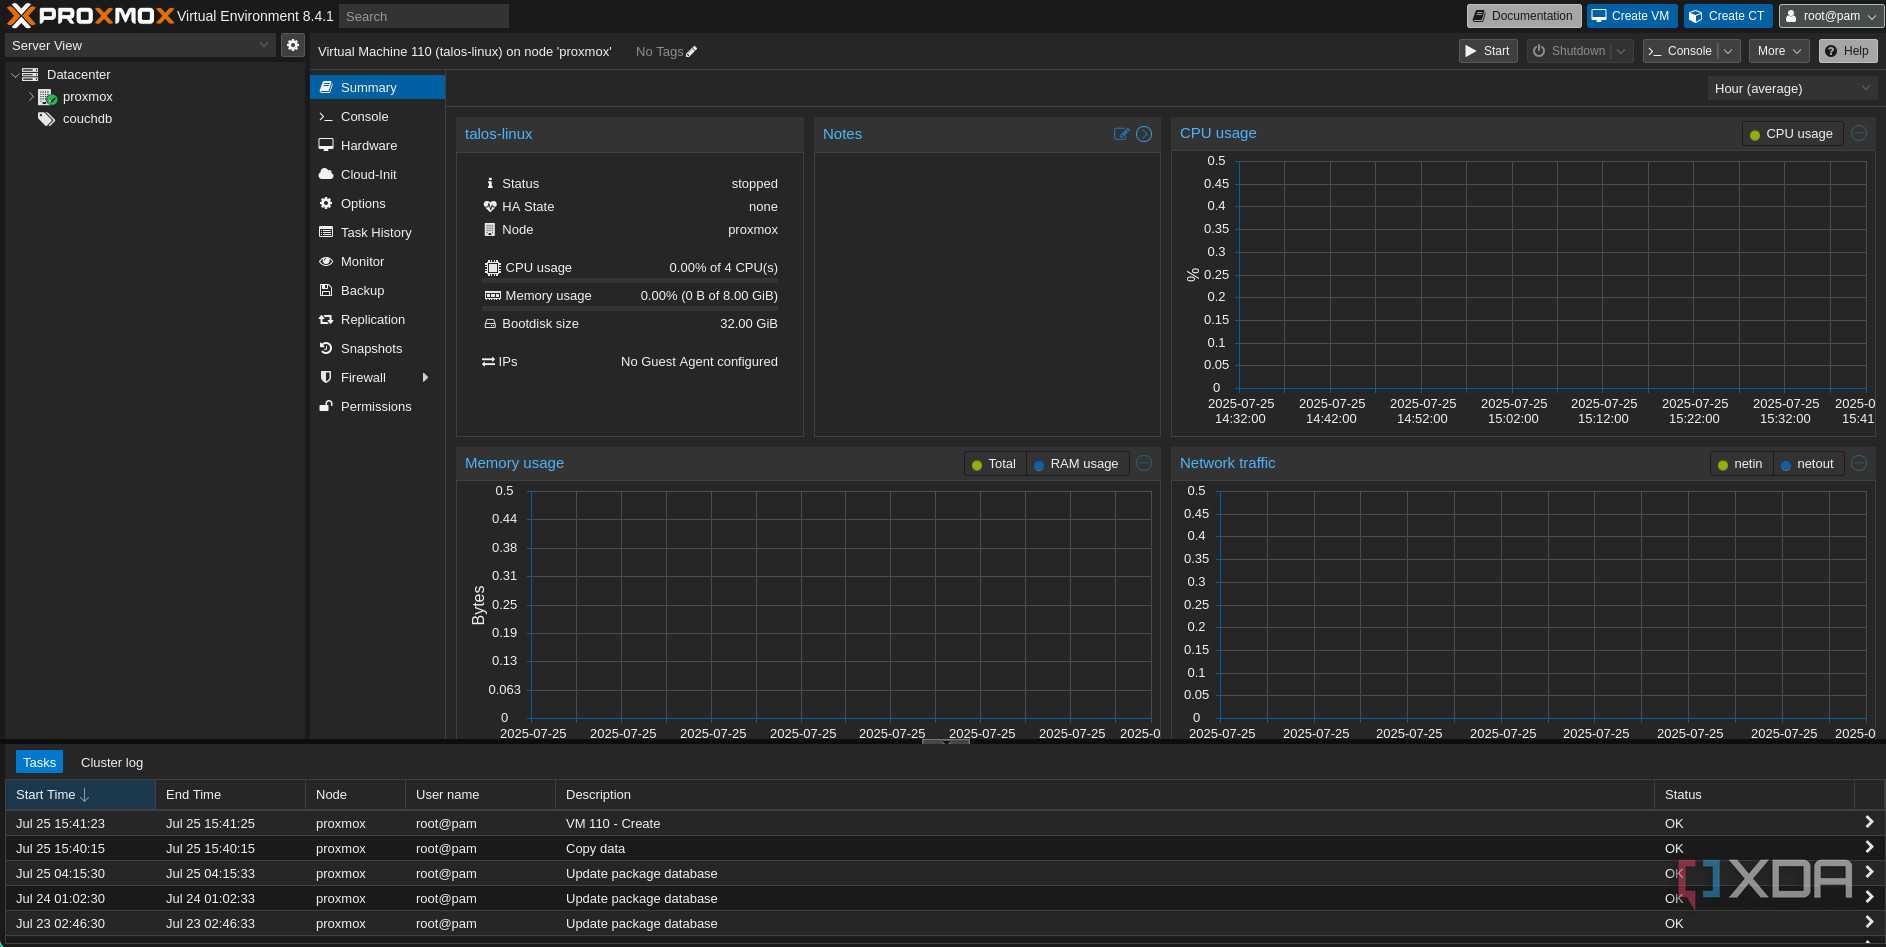
Task: Collapse the Memory usage chart panel
Action: [1144, 463]
